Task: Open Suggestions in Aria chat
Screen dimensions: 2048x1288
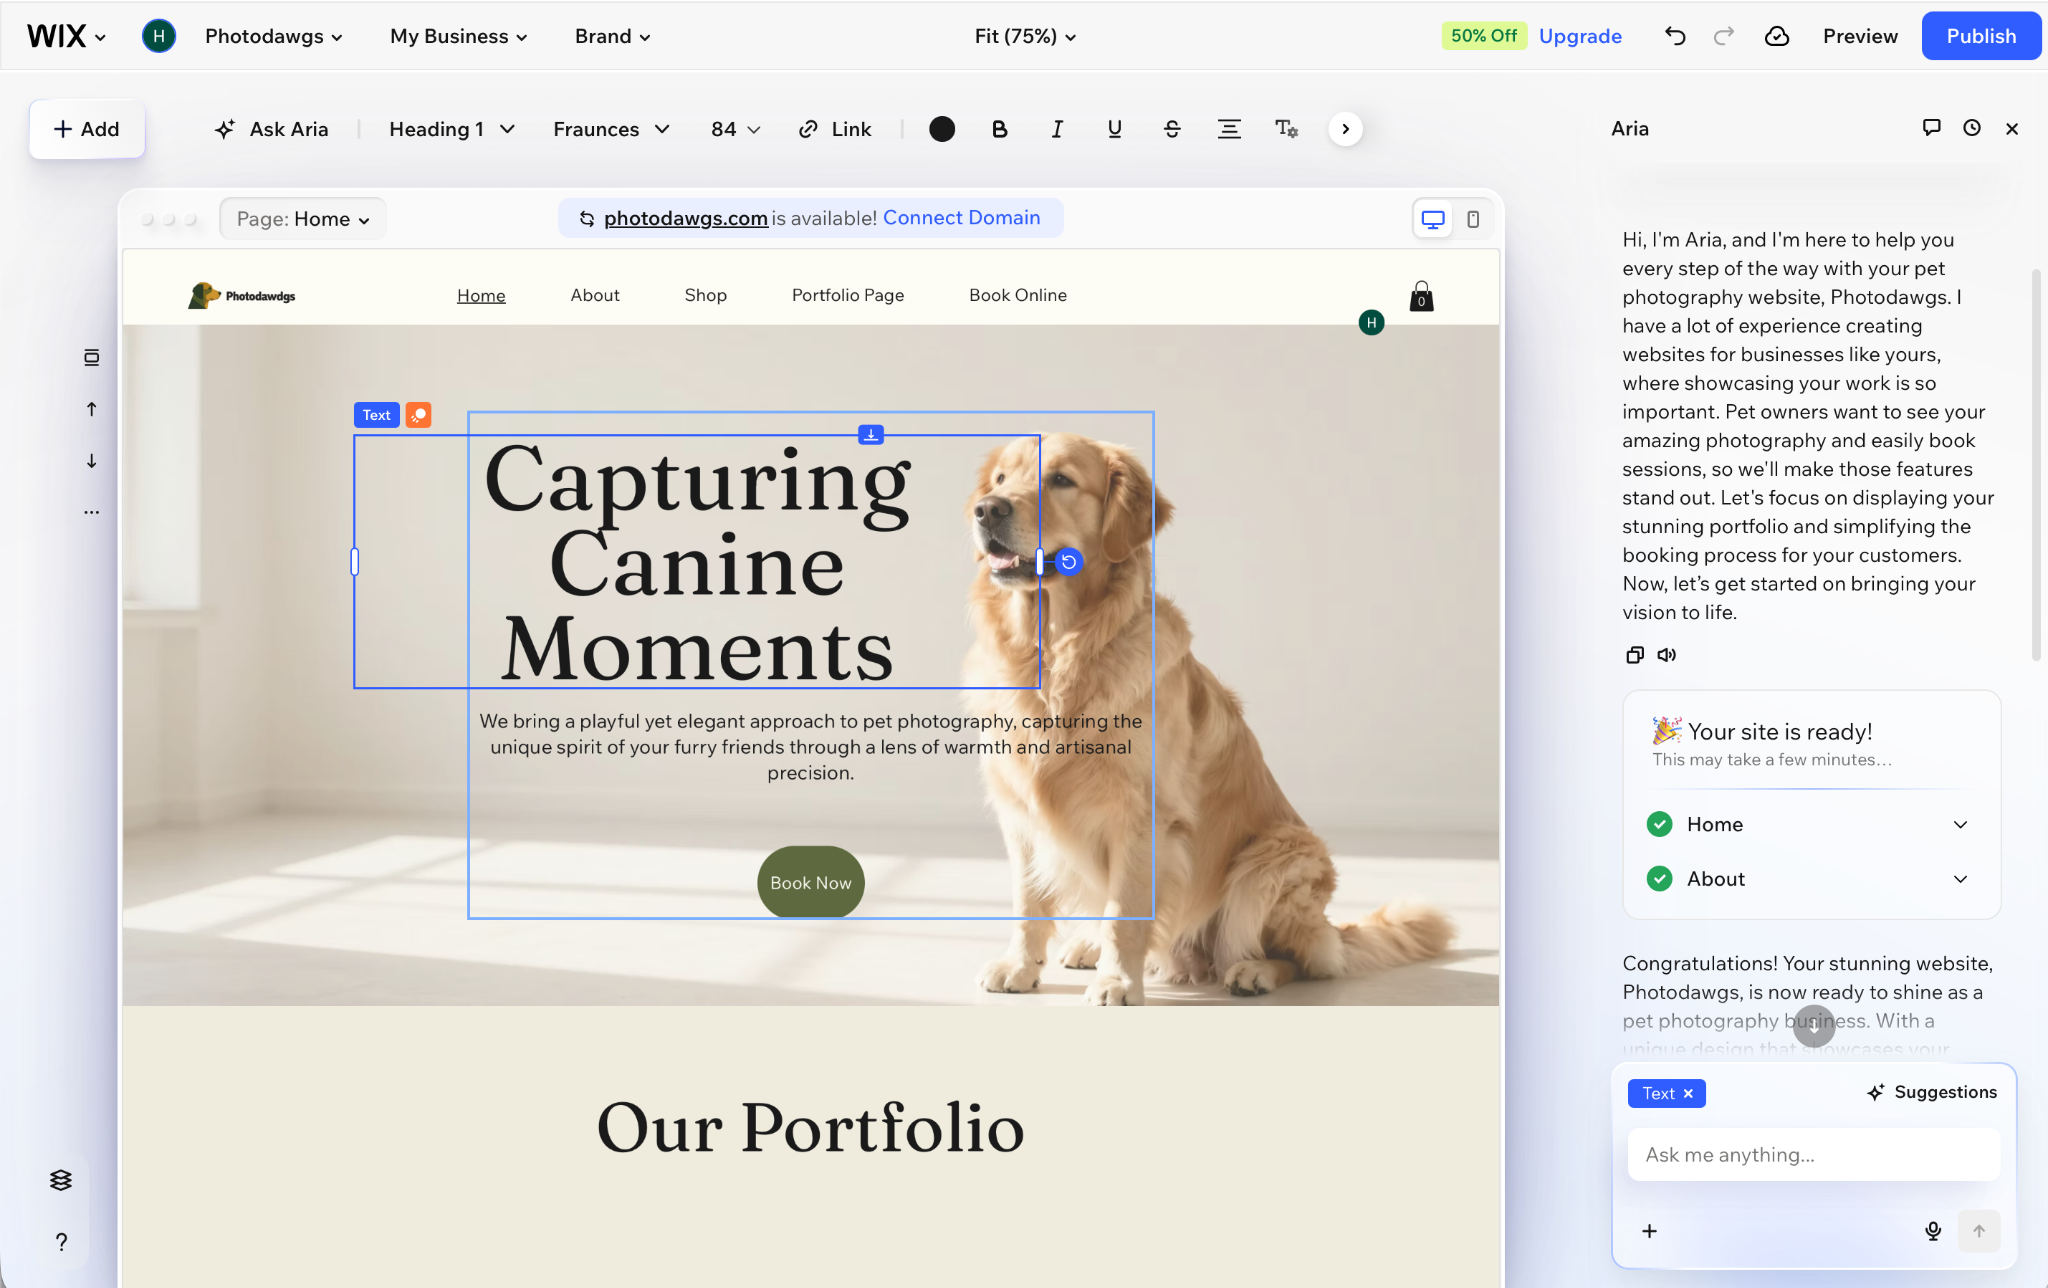Action: (x=1932, y=1092)
